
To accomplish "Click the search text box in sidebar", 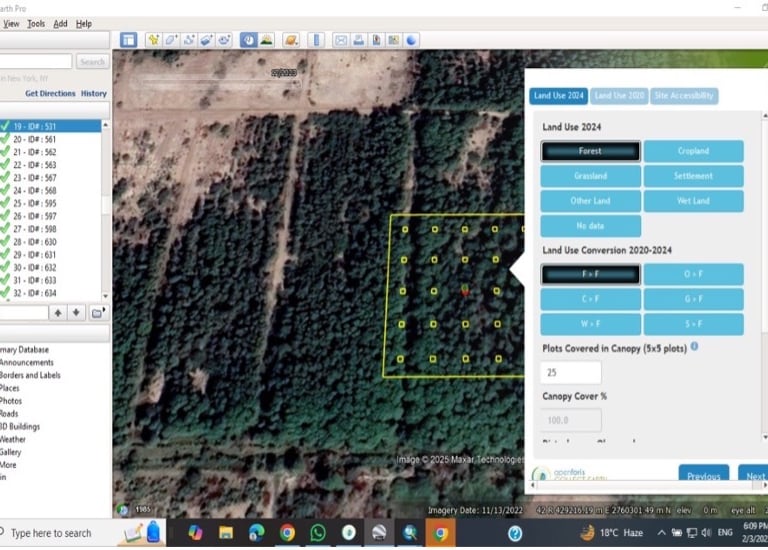I will tap(35, 62).
